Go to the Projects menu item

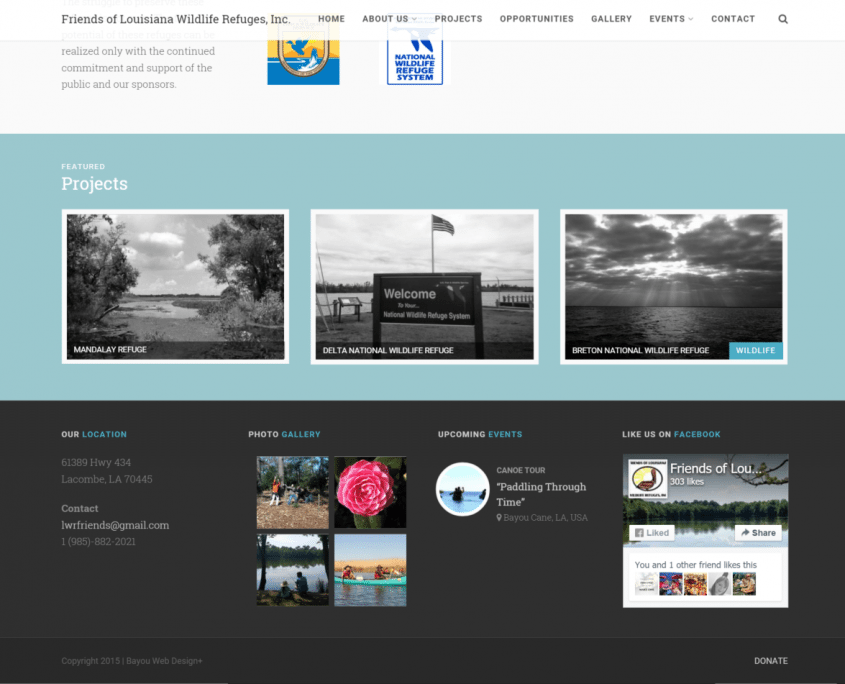458,19
